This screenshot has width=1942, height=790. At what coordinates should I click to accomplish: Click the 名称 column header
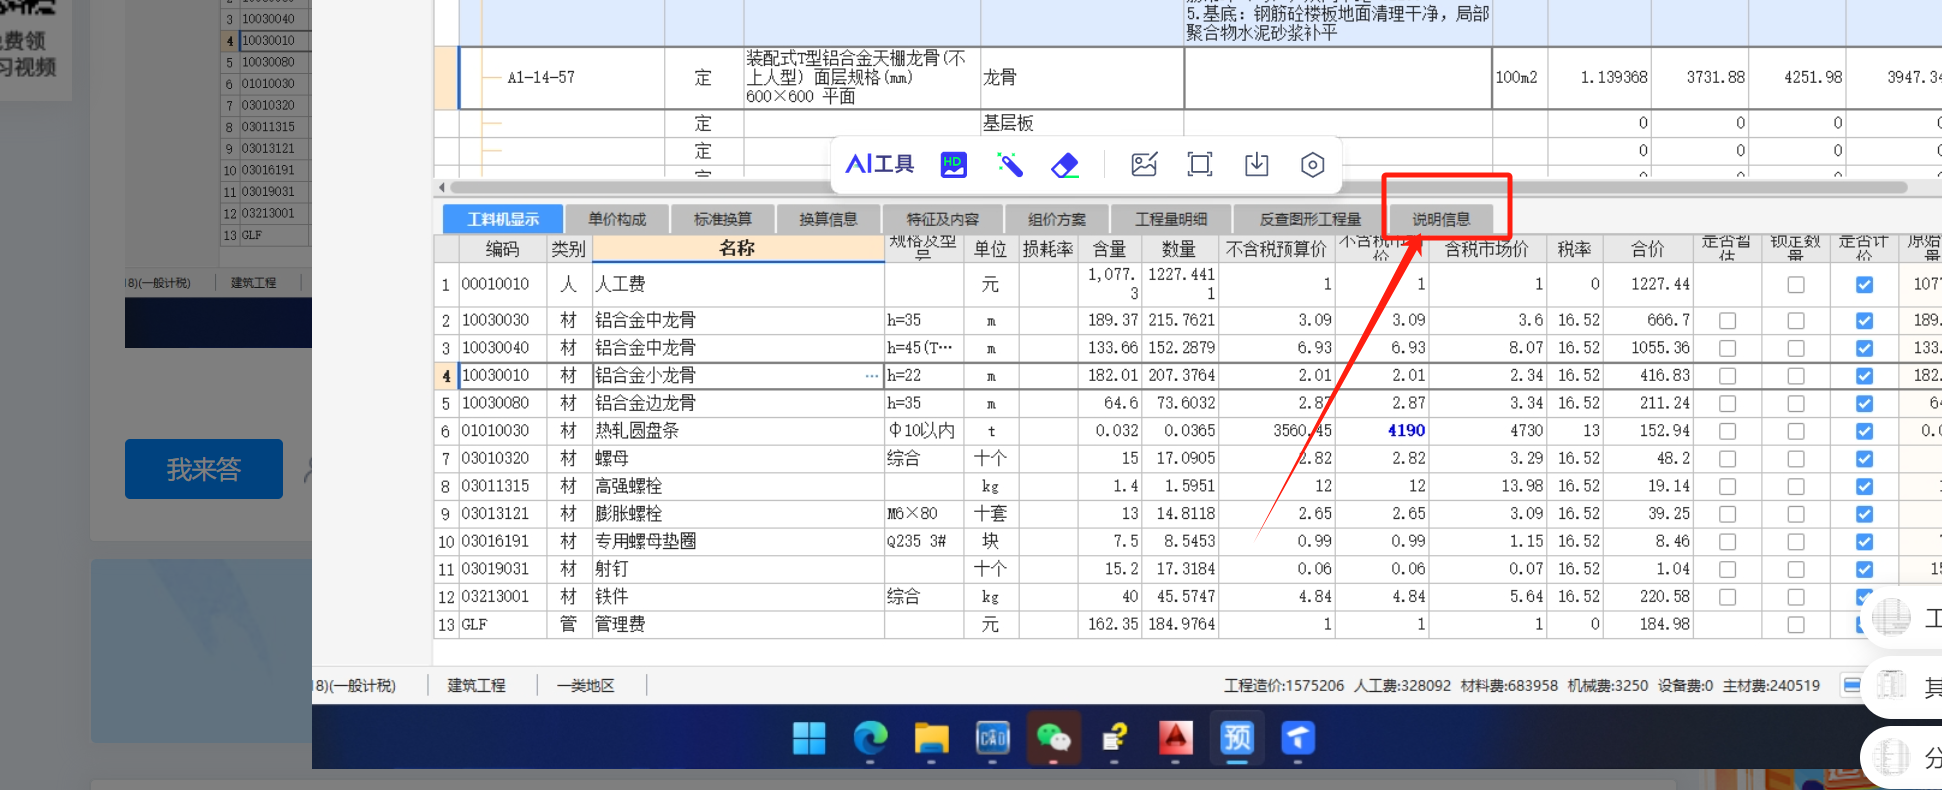[x=737, y=248]
